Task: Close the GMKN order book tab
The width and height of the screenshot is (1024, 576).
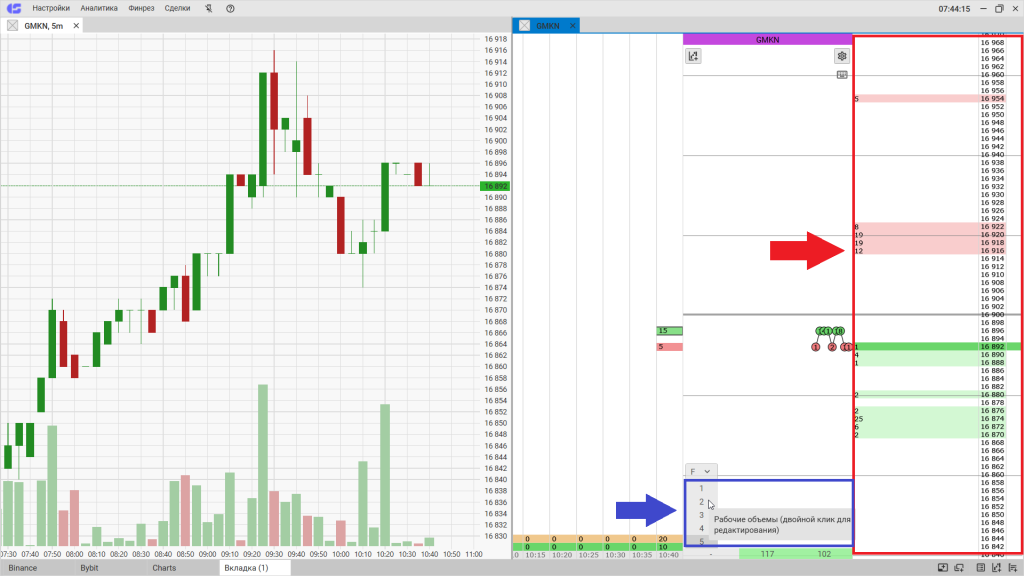Action: click(x=573, y=25)
